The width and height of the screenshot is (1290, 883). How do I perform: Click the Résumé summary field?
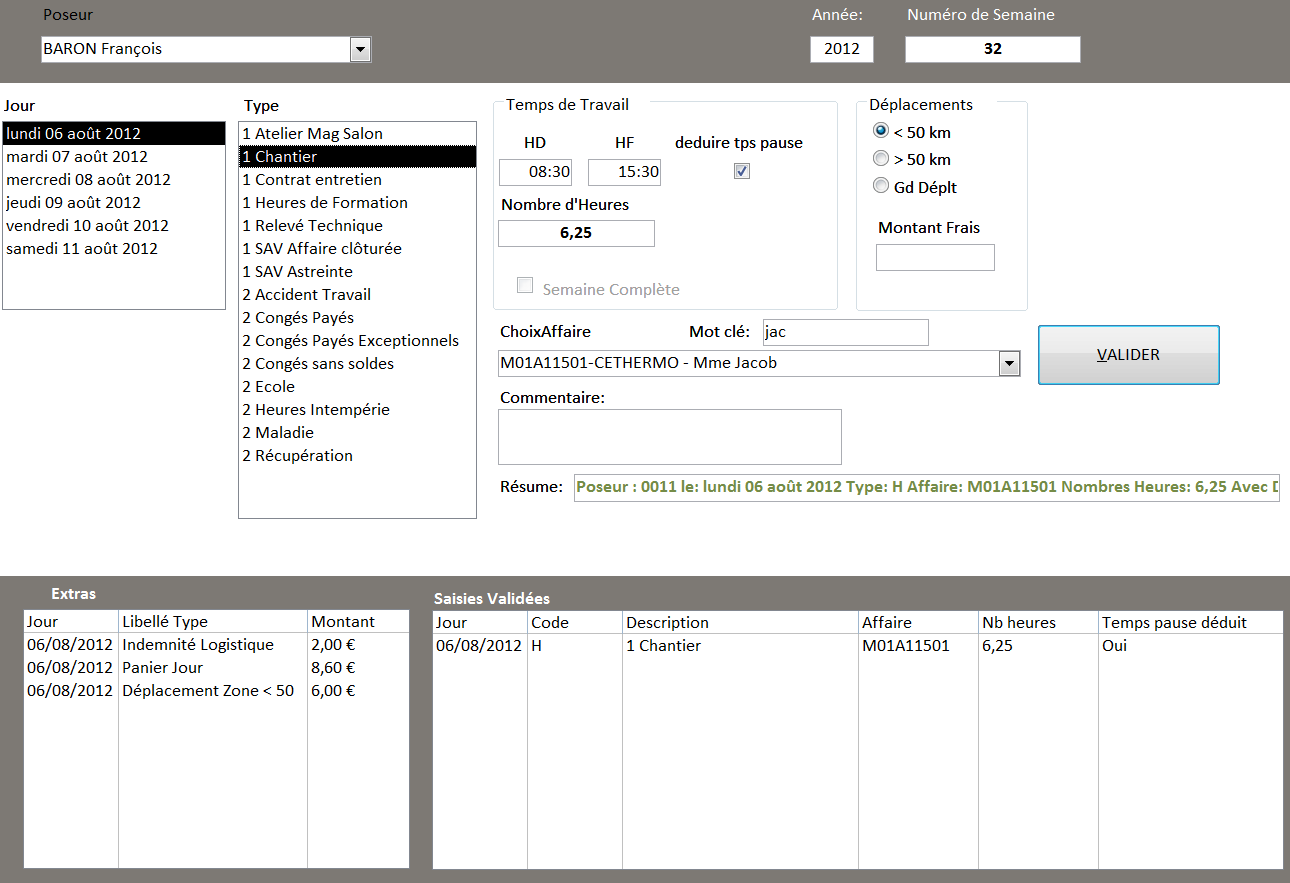click(x=927, y=488)
